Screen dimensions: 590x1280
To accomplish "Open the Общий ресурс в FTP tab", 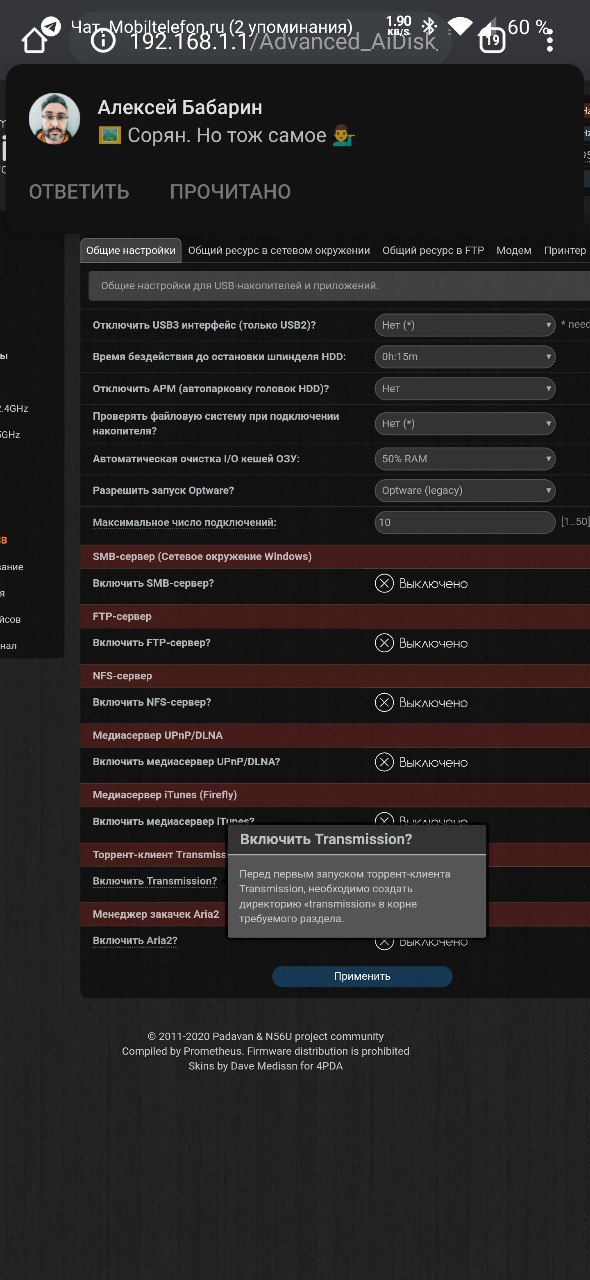I will [x=433, y=251].
